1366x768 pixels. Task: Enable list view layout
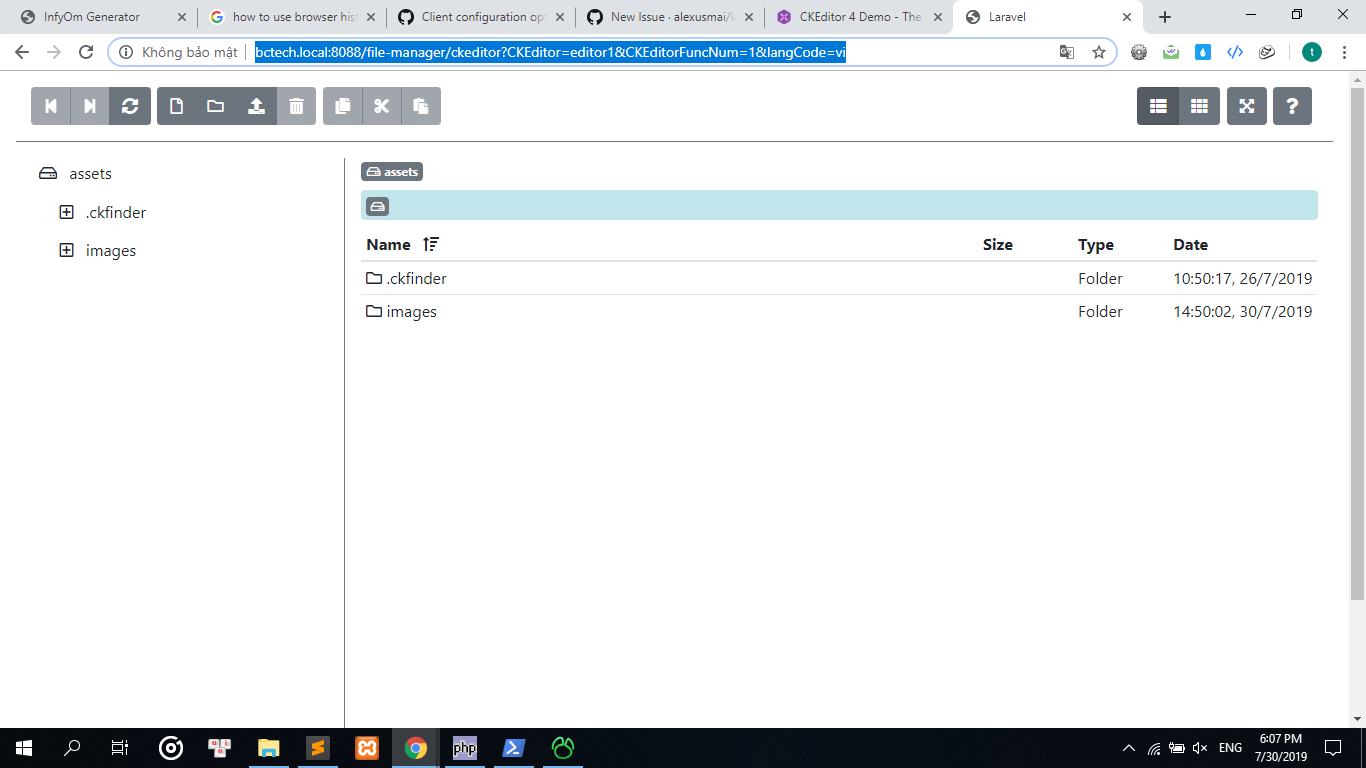(1158, 105)
